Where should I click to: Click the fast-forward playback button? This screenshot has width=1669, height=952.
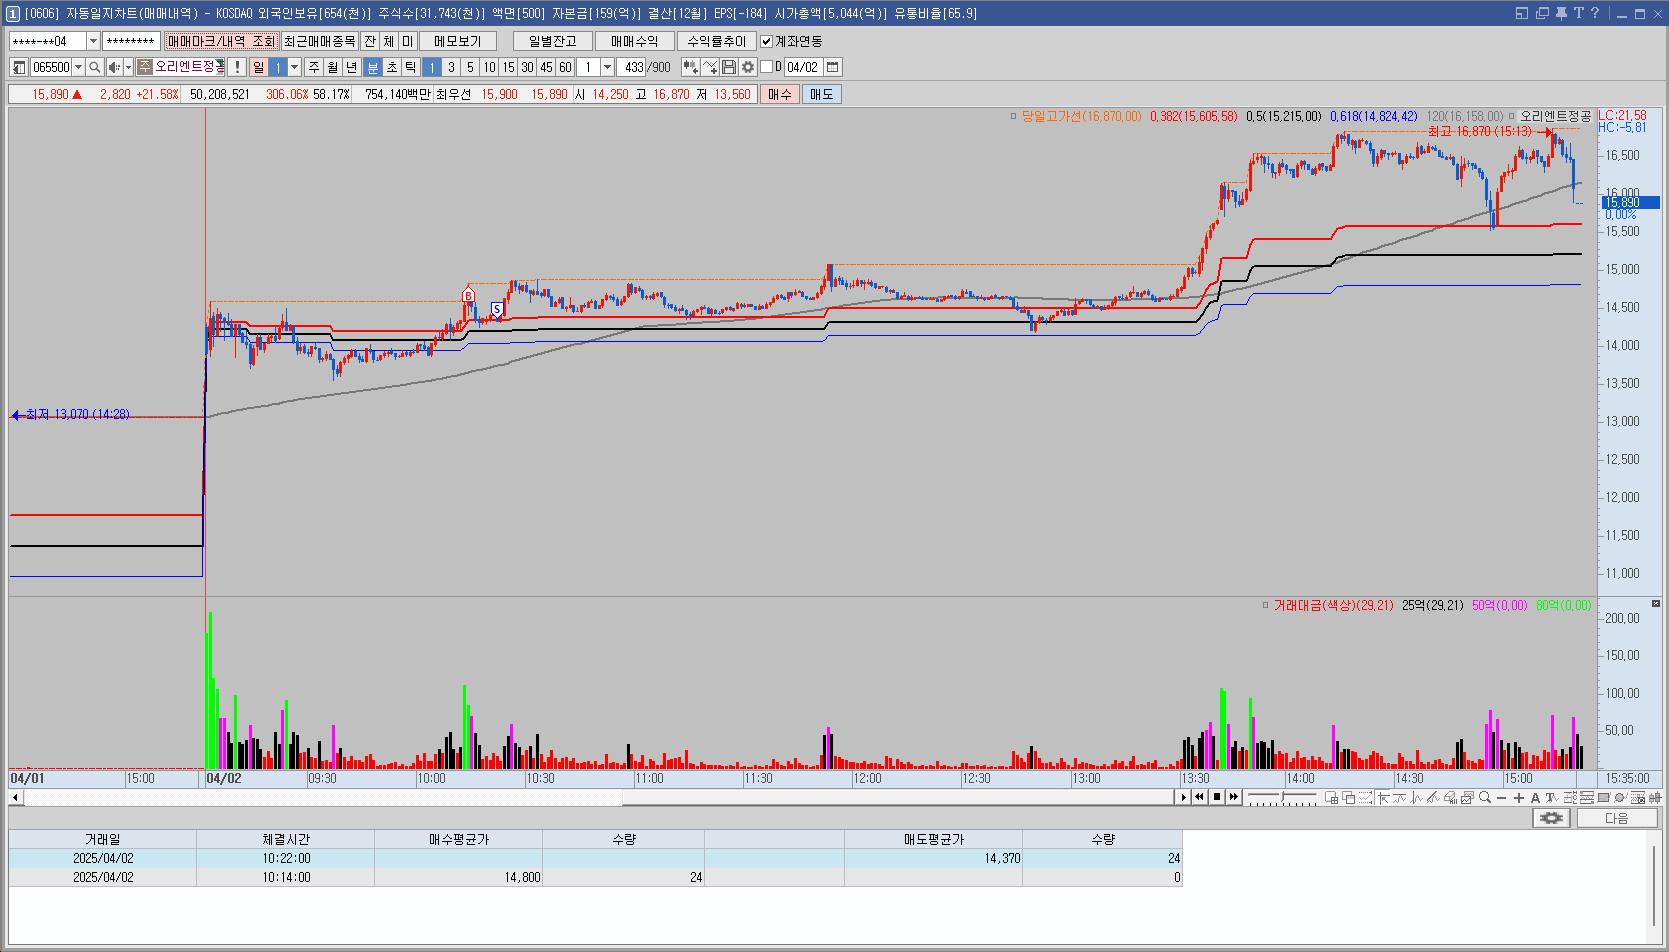pyautogui.click(x=1233, y=797)
